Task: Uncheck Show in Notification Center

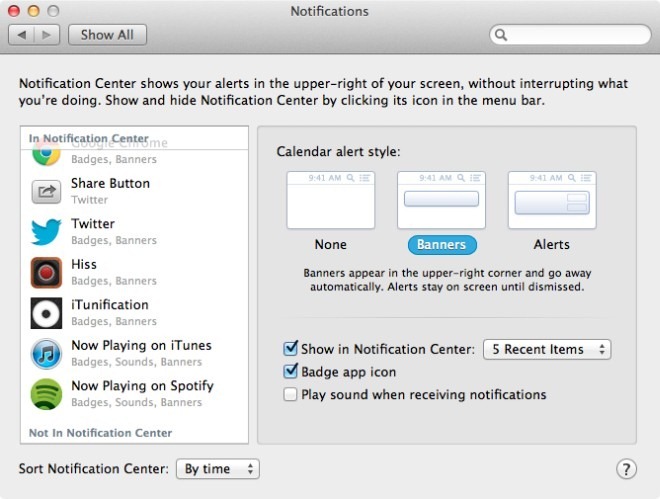Action: [291, 348]
